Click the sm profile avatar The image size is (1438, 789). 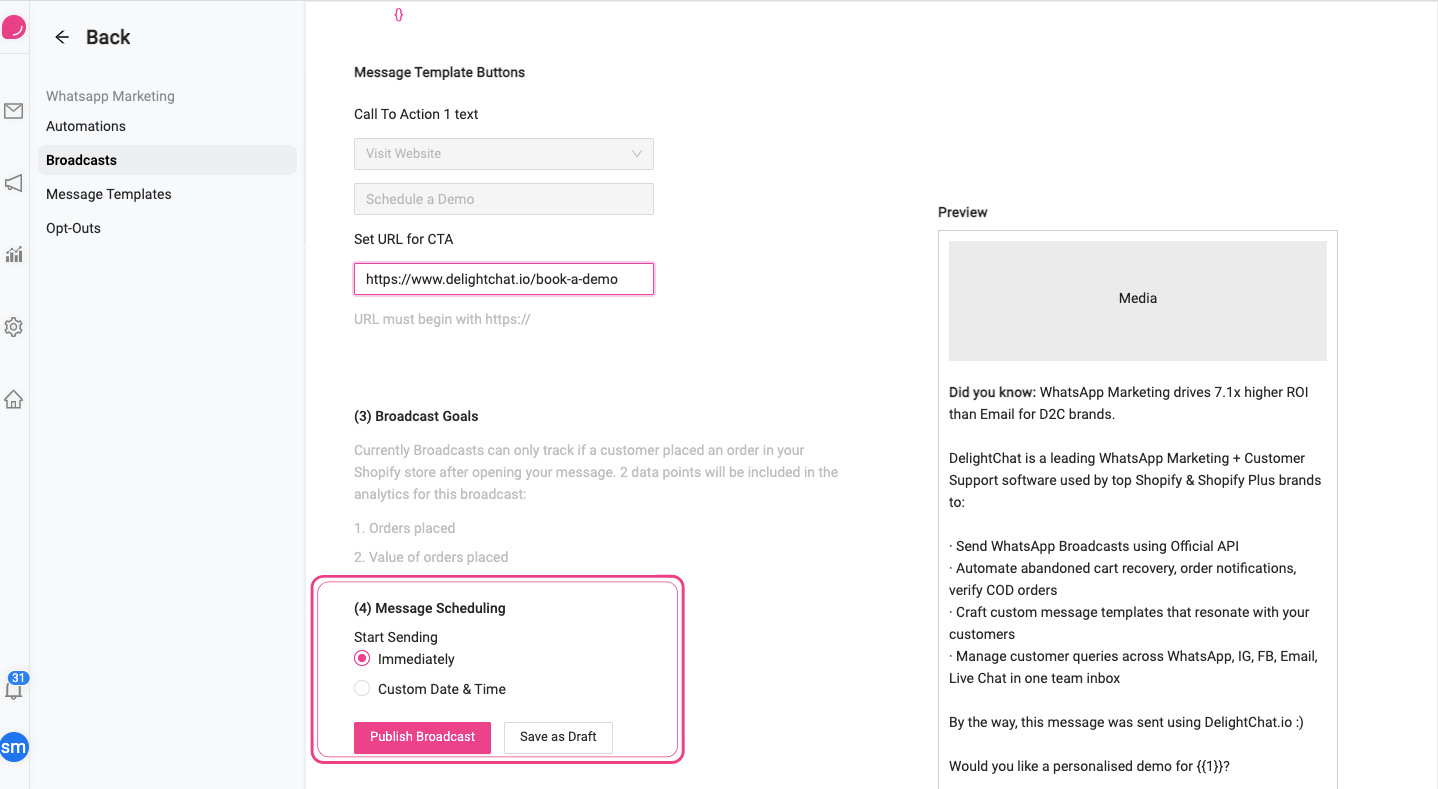[14, 747]
